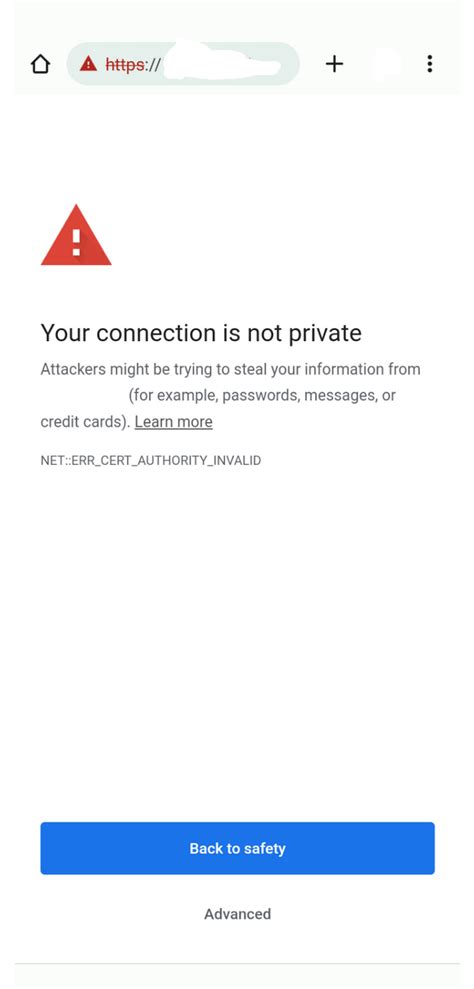Tap the Home icon in the browser toolbar
The height and width of the screenshot is (989, 474).
pos(40,64)
